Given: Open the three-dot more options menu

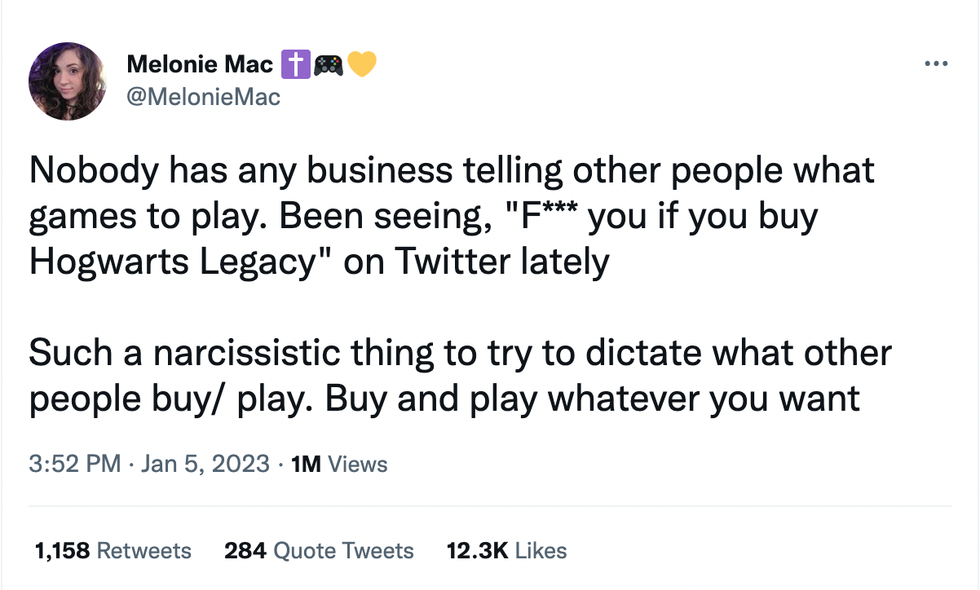Looking at the screenshot, I should coord(936,63).
